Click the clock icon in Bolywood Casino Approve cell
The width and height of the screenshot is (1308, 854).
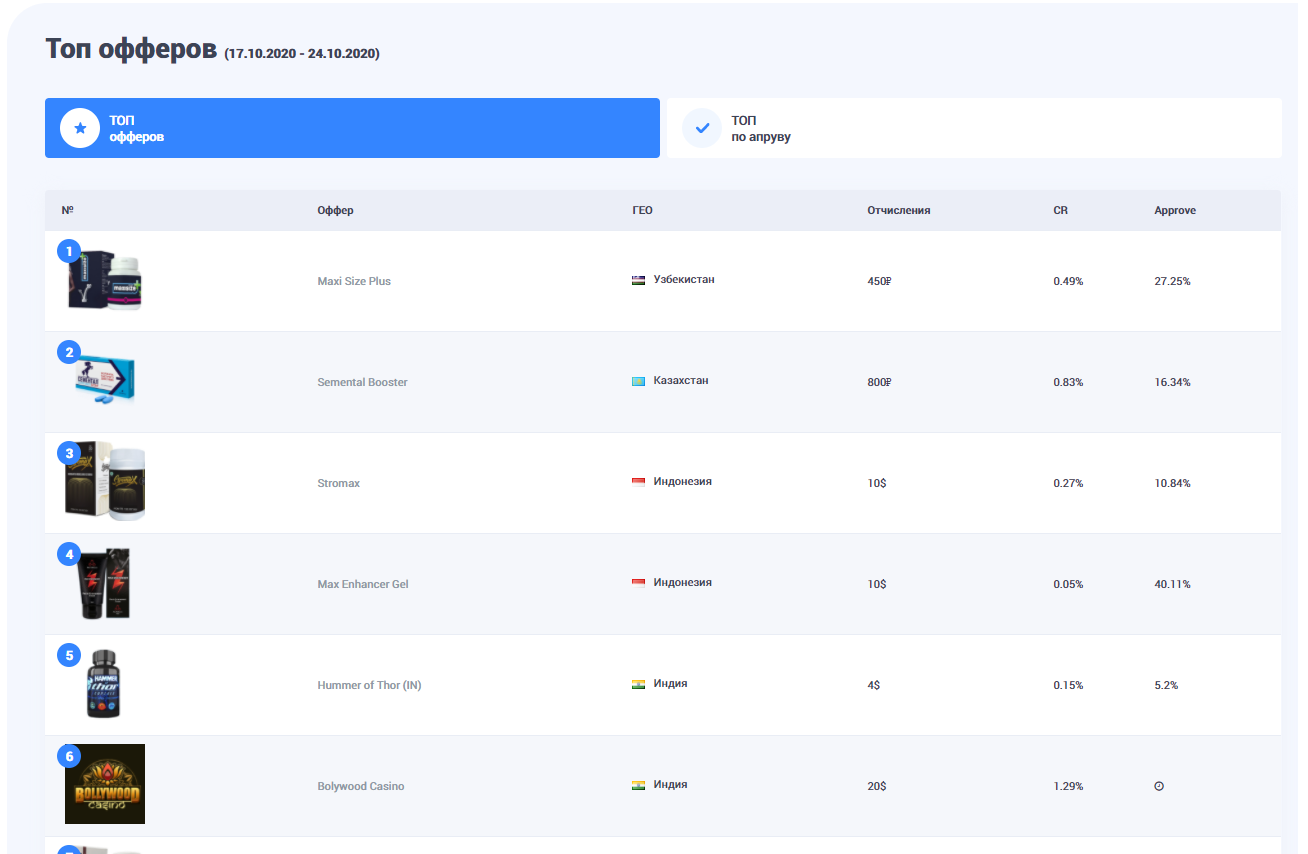tap(1159, 786)
